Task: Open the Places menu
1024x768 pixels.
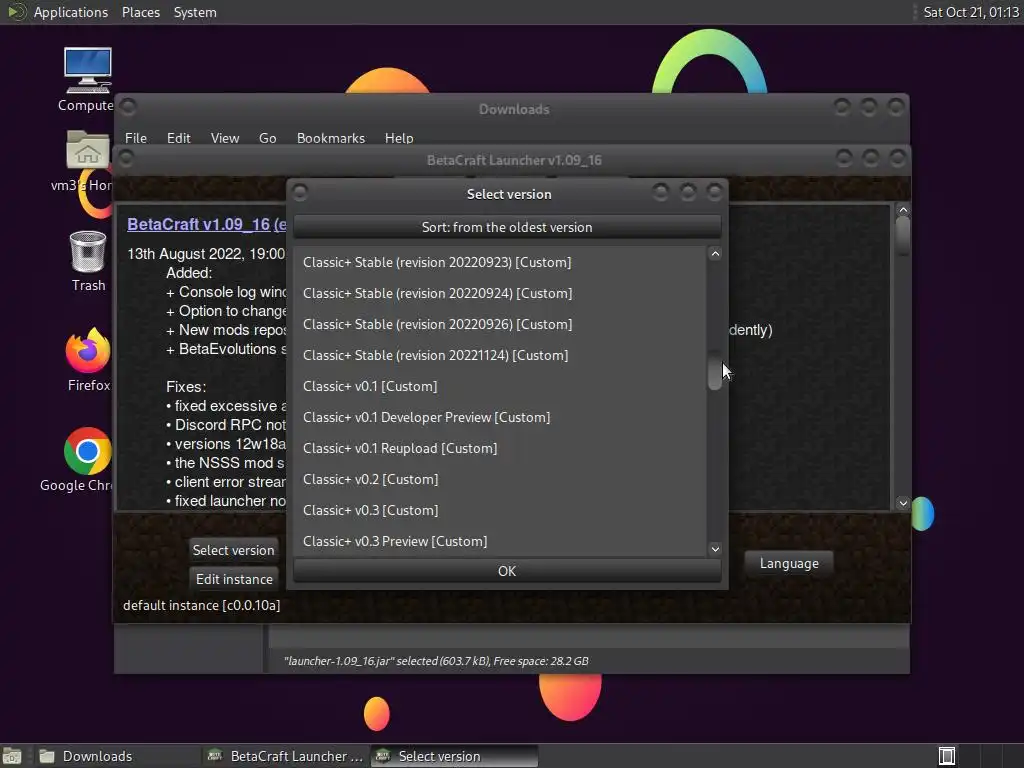Action: coord(140,12)
